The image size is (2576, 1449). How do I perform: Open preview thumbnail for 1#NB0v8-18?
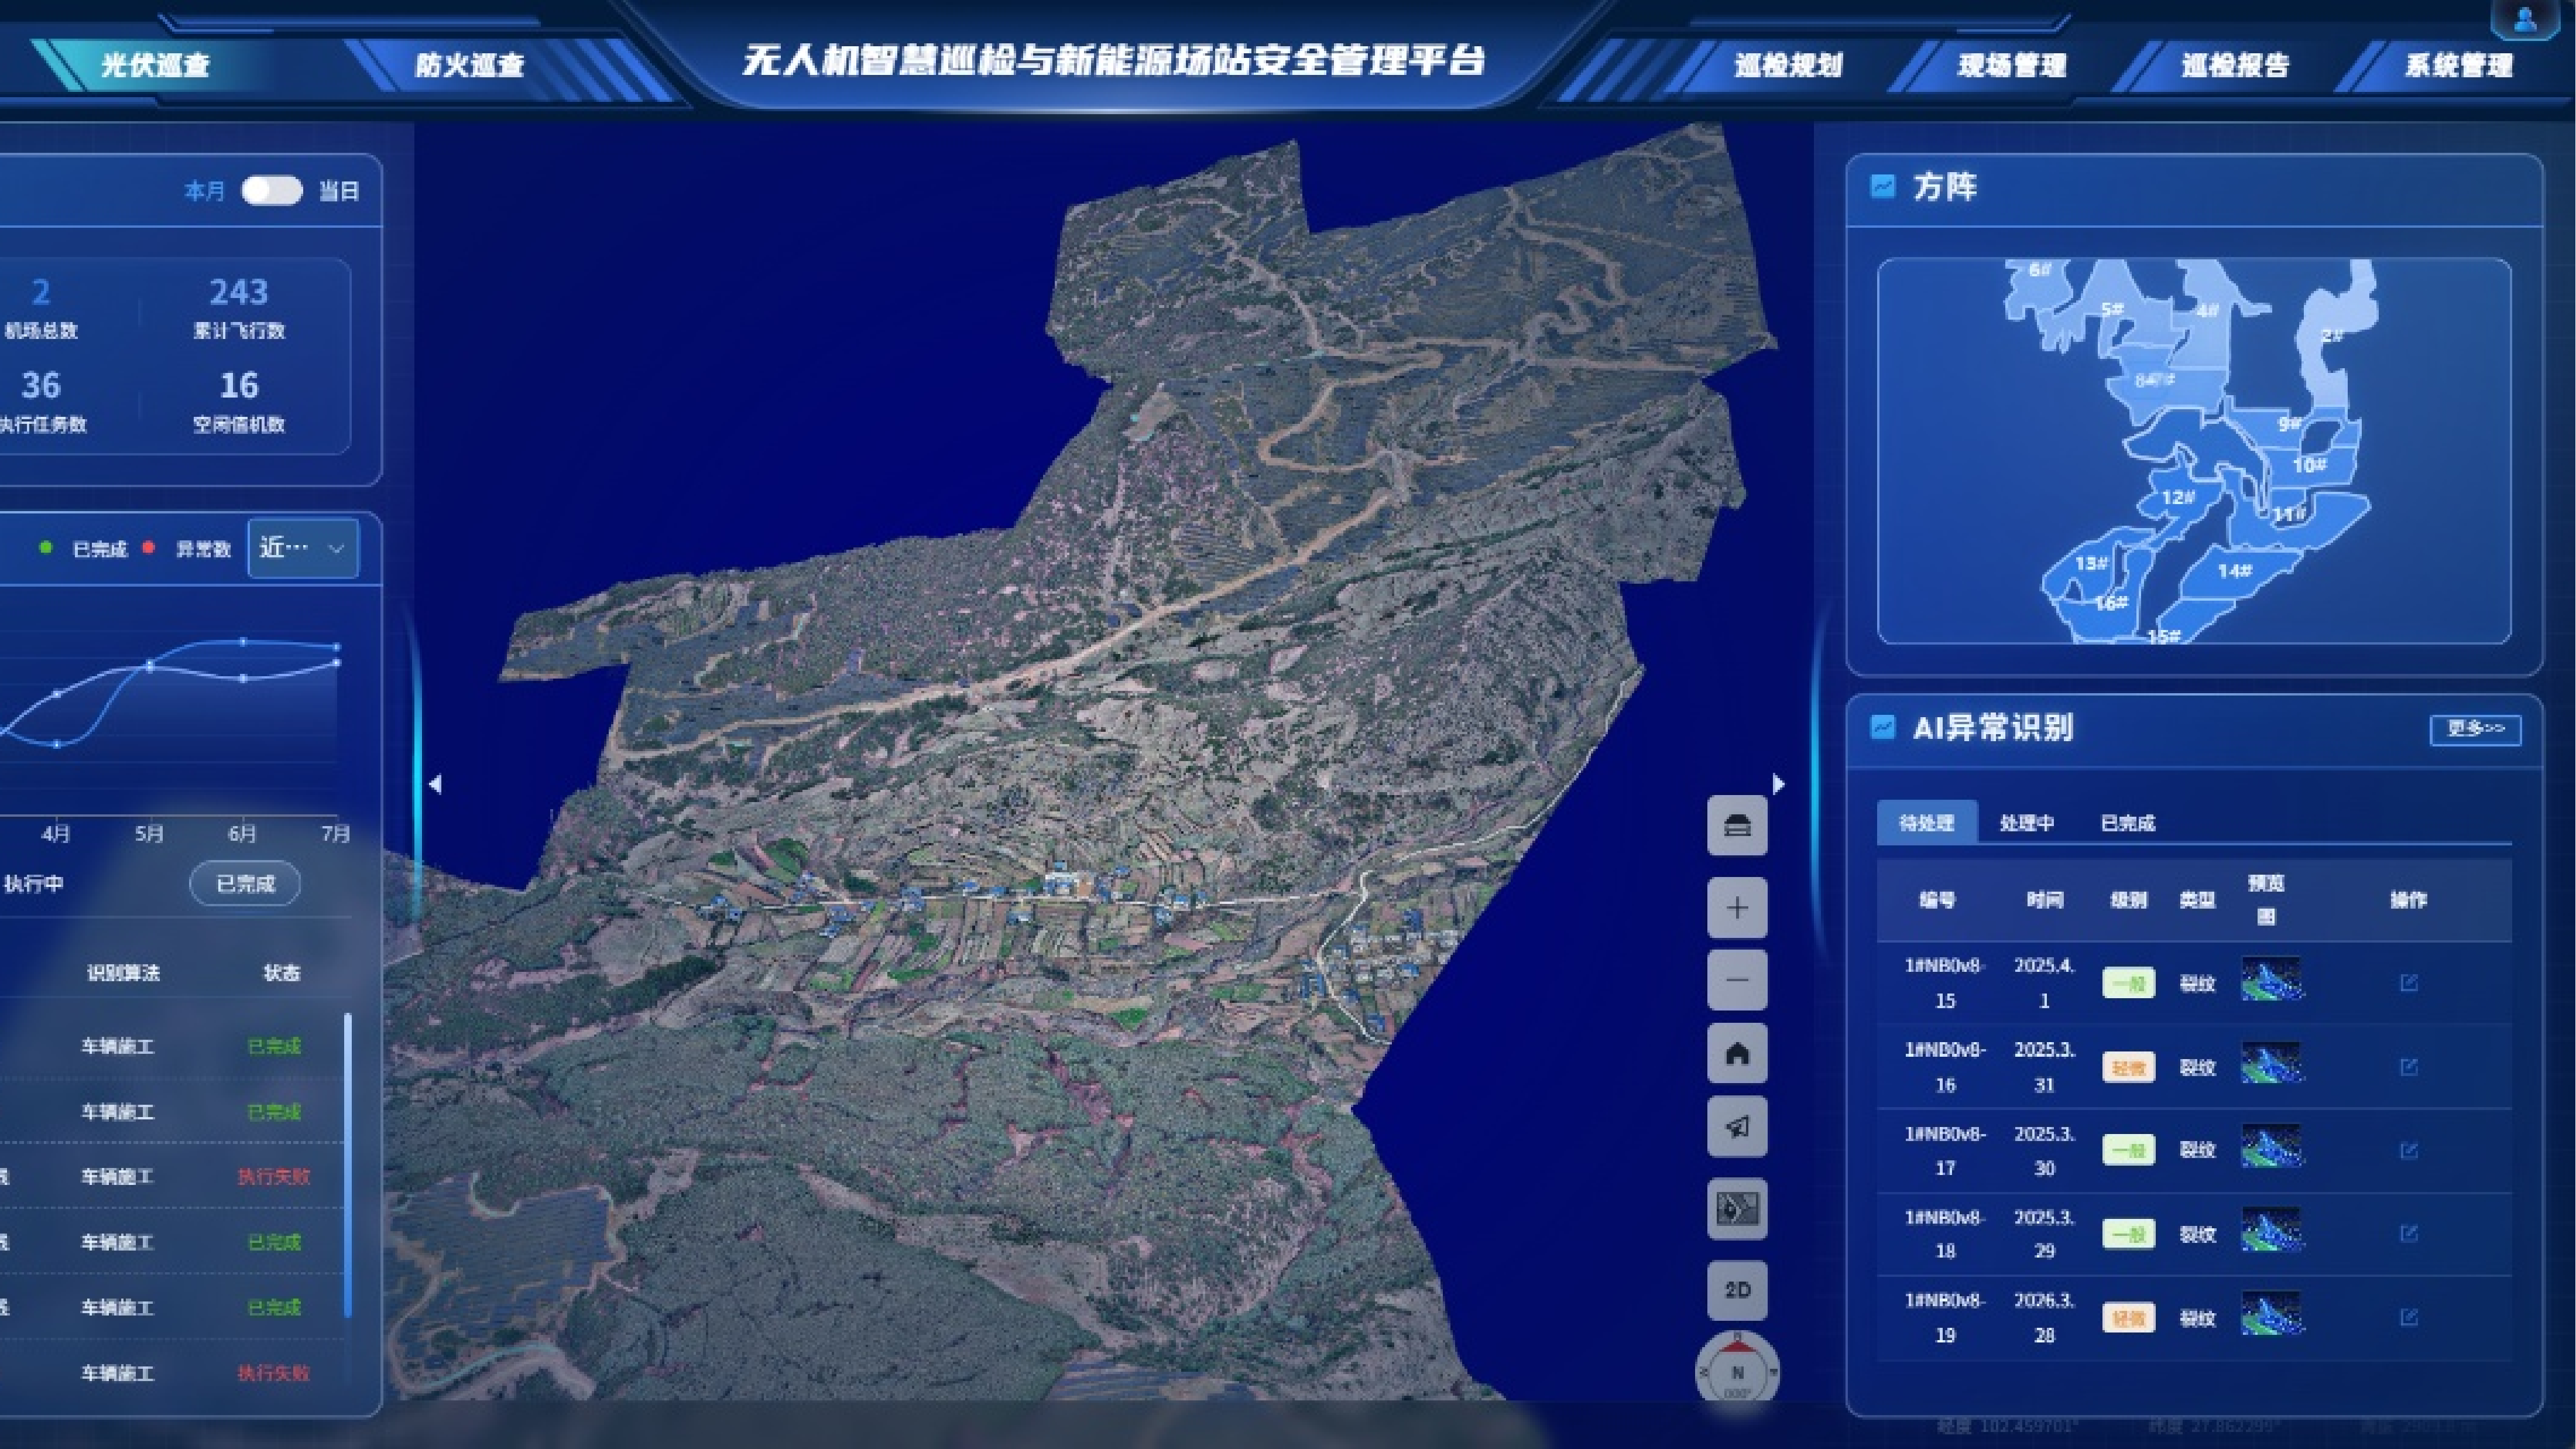[x=2271, y=1230]
